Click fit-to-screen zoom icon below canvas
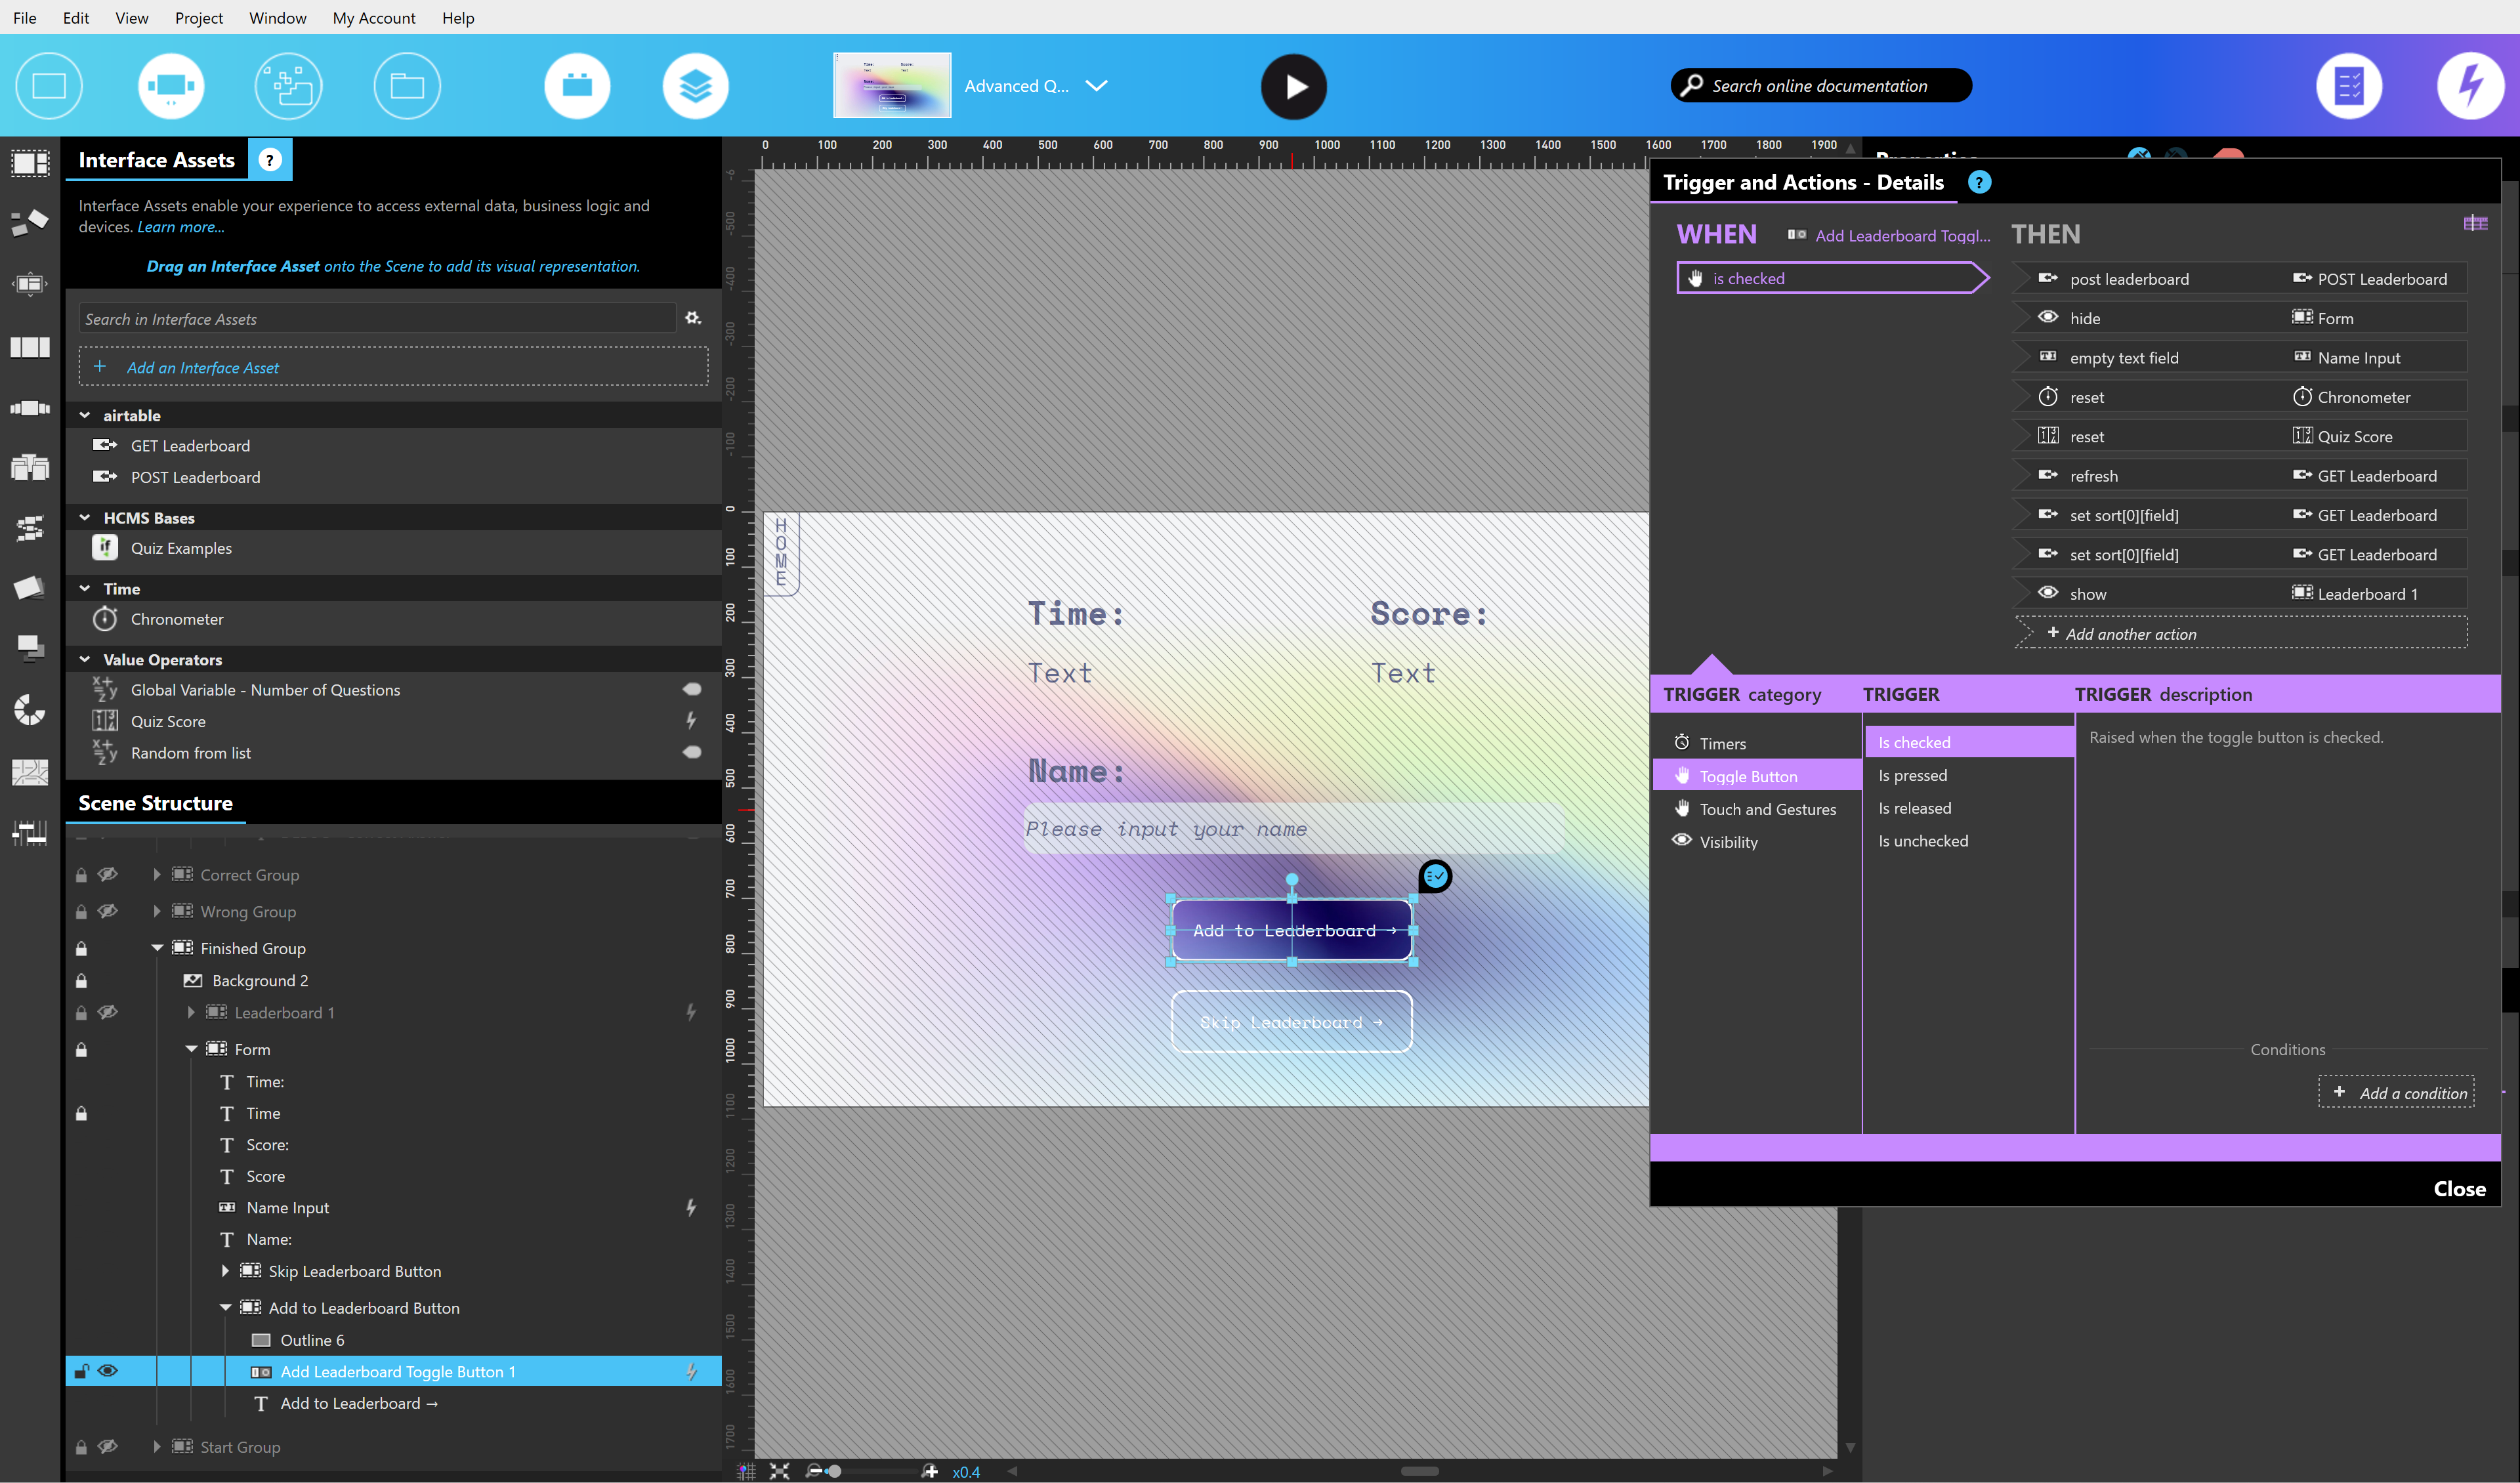The image size is (2520, 1483). click(x=779, y=1471)
